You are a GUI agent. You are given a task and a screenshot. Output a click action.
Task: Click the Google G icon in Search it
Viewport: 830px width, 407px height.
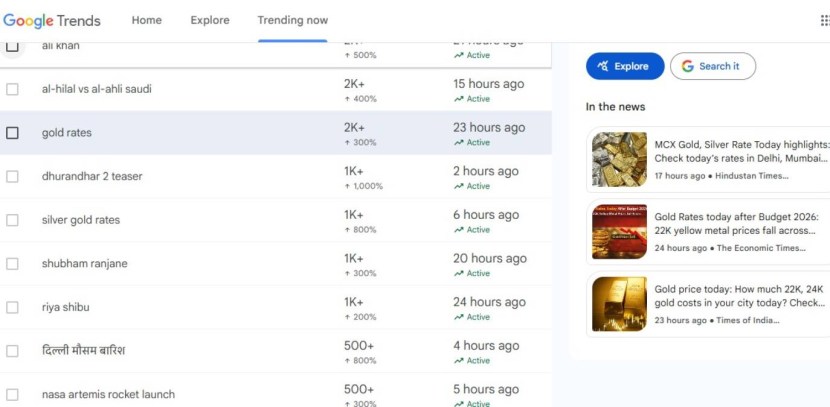[687, 67]
